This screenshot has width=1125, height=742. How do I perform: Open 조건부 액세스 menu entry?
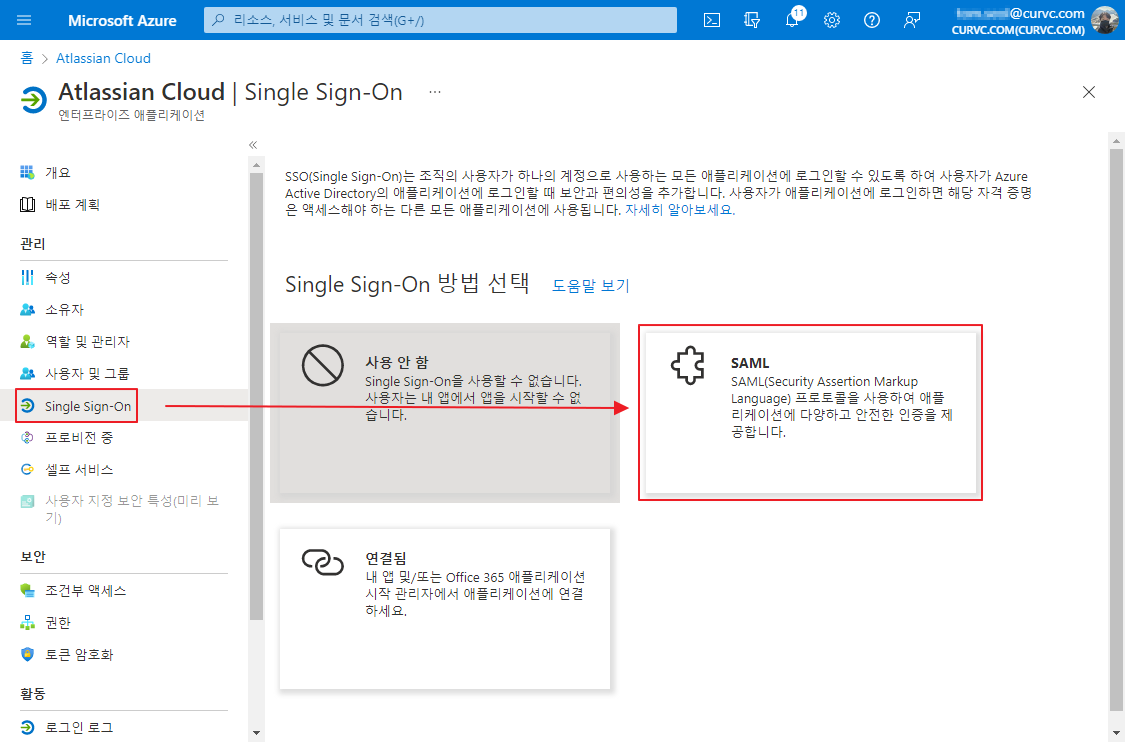click(x=85, y=590)
